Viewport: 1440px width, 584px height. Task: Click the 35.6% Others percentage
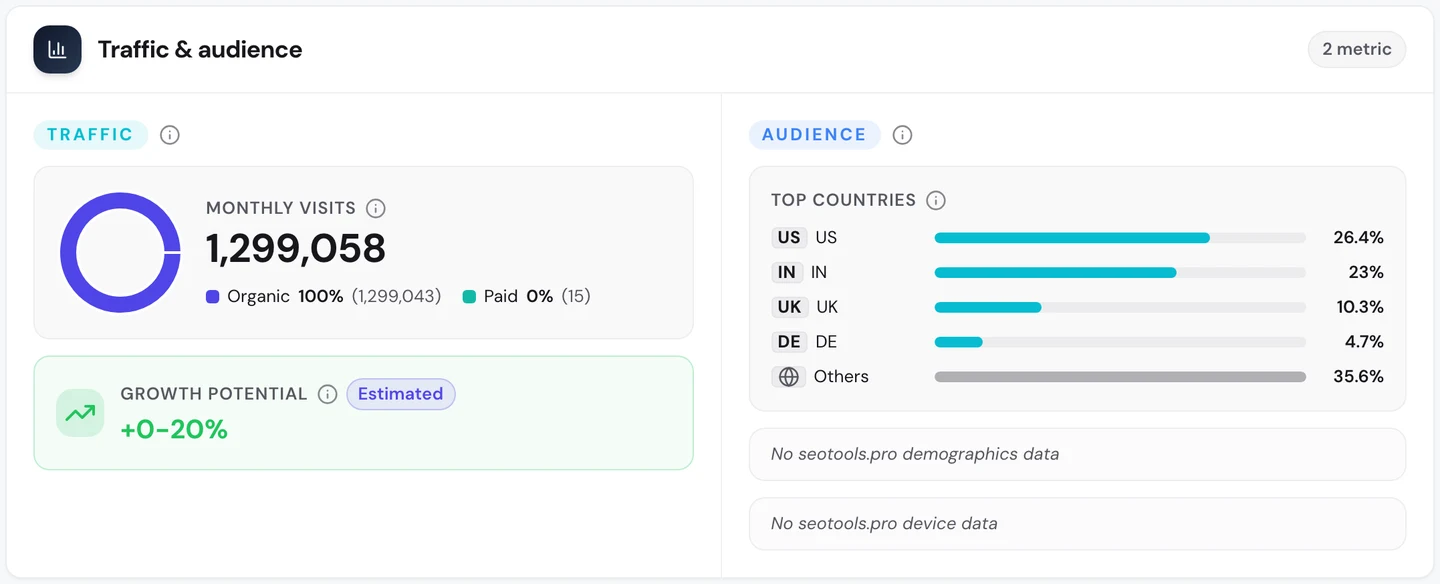tap(1358, 377)
